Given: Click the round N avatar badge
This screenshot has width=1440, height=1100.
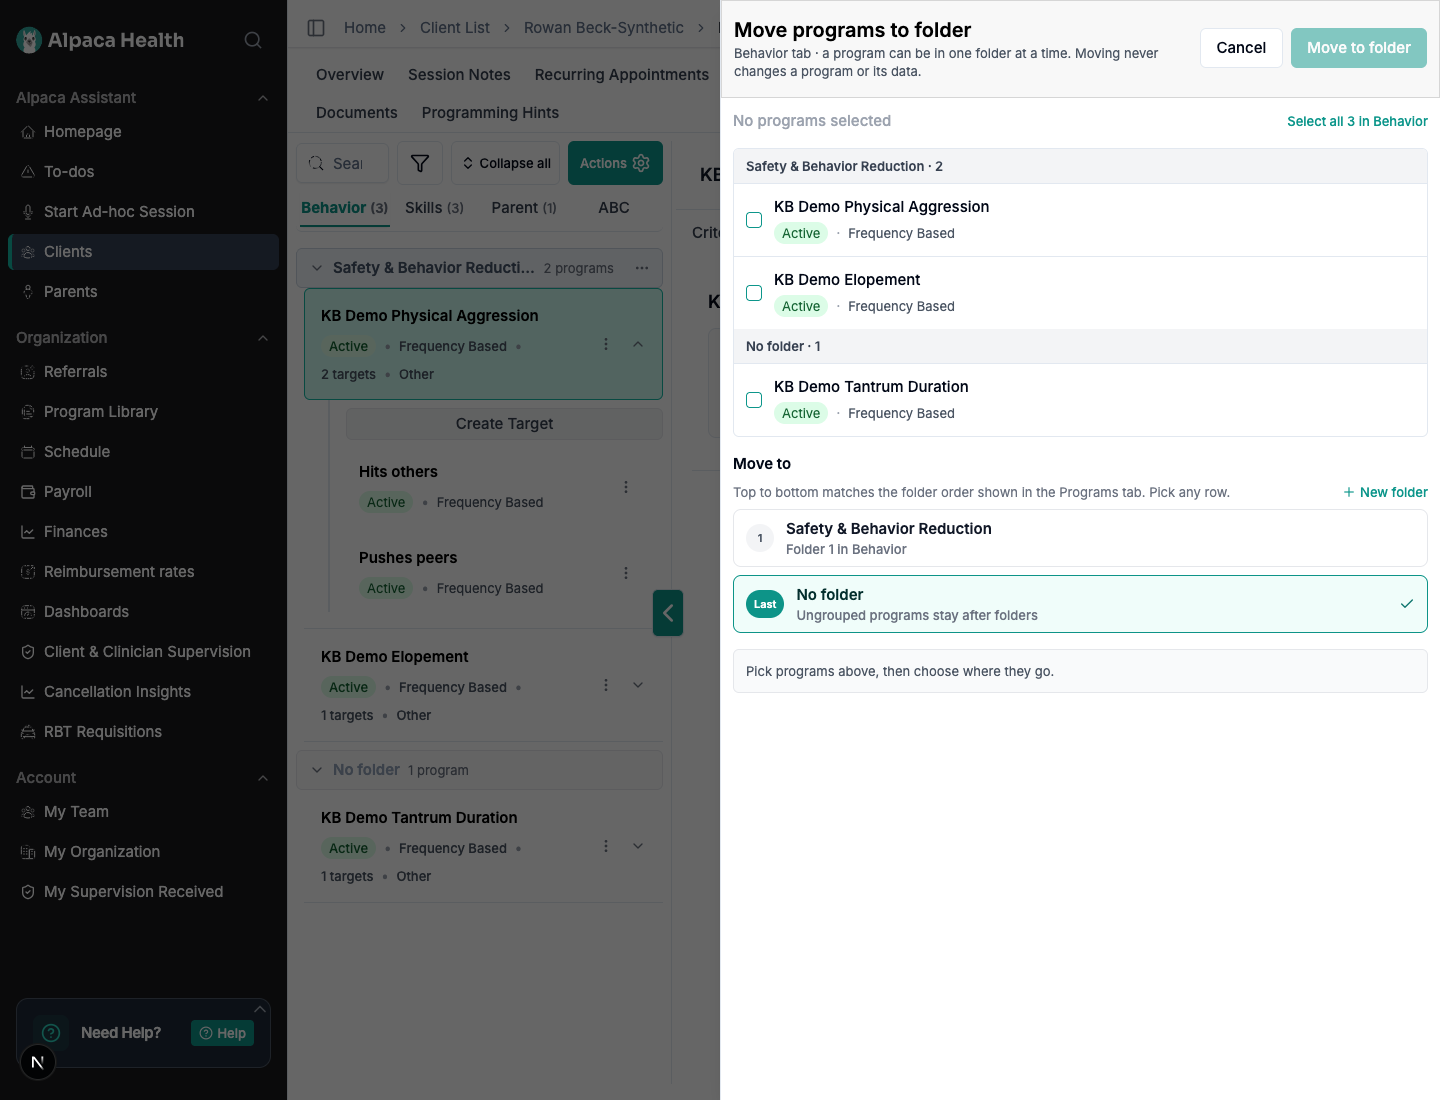Looking at the screenshot, I should click(x=38, y=1062).
